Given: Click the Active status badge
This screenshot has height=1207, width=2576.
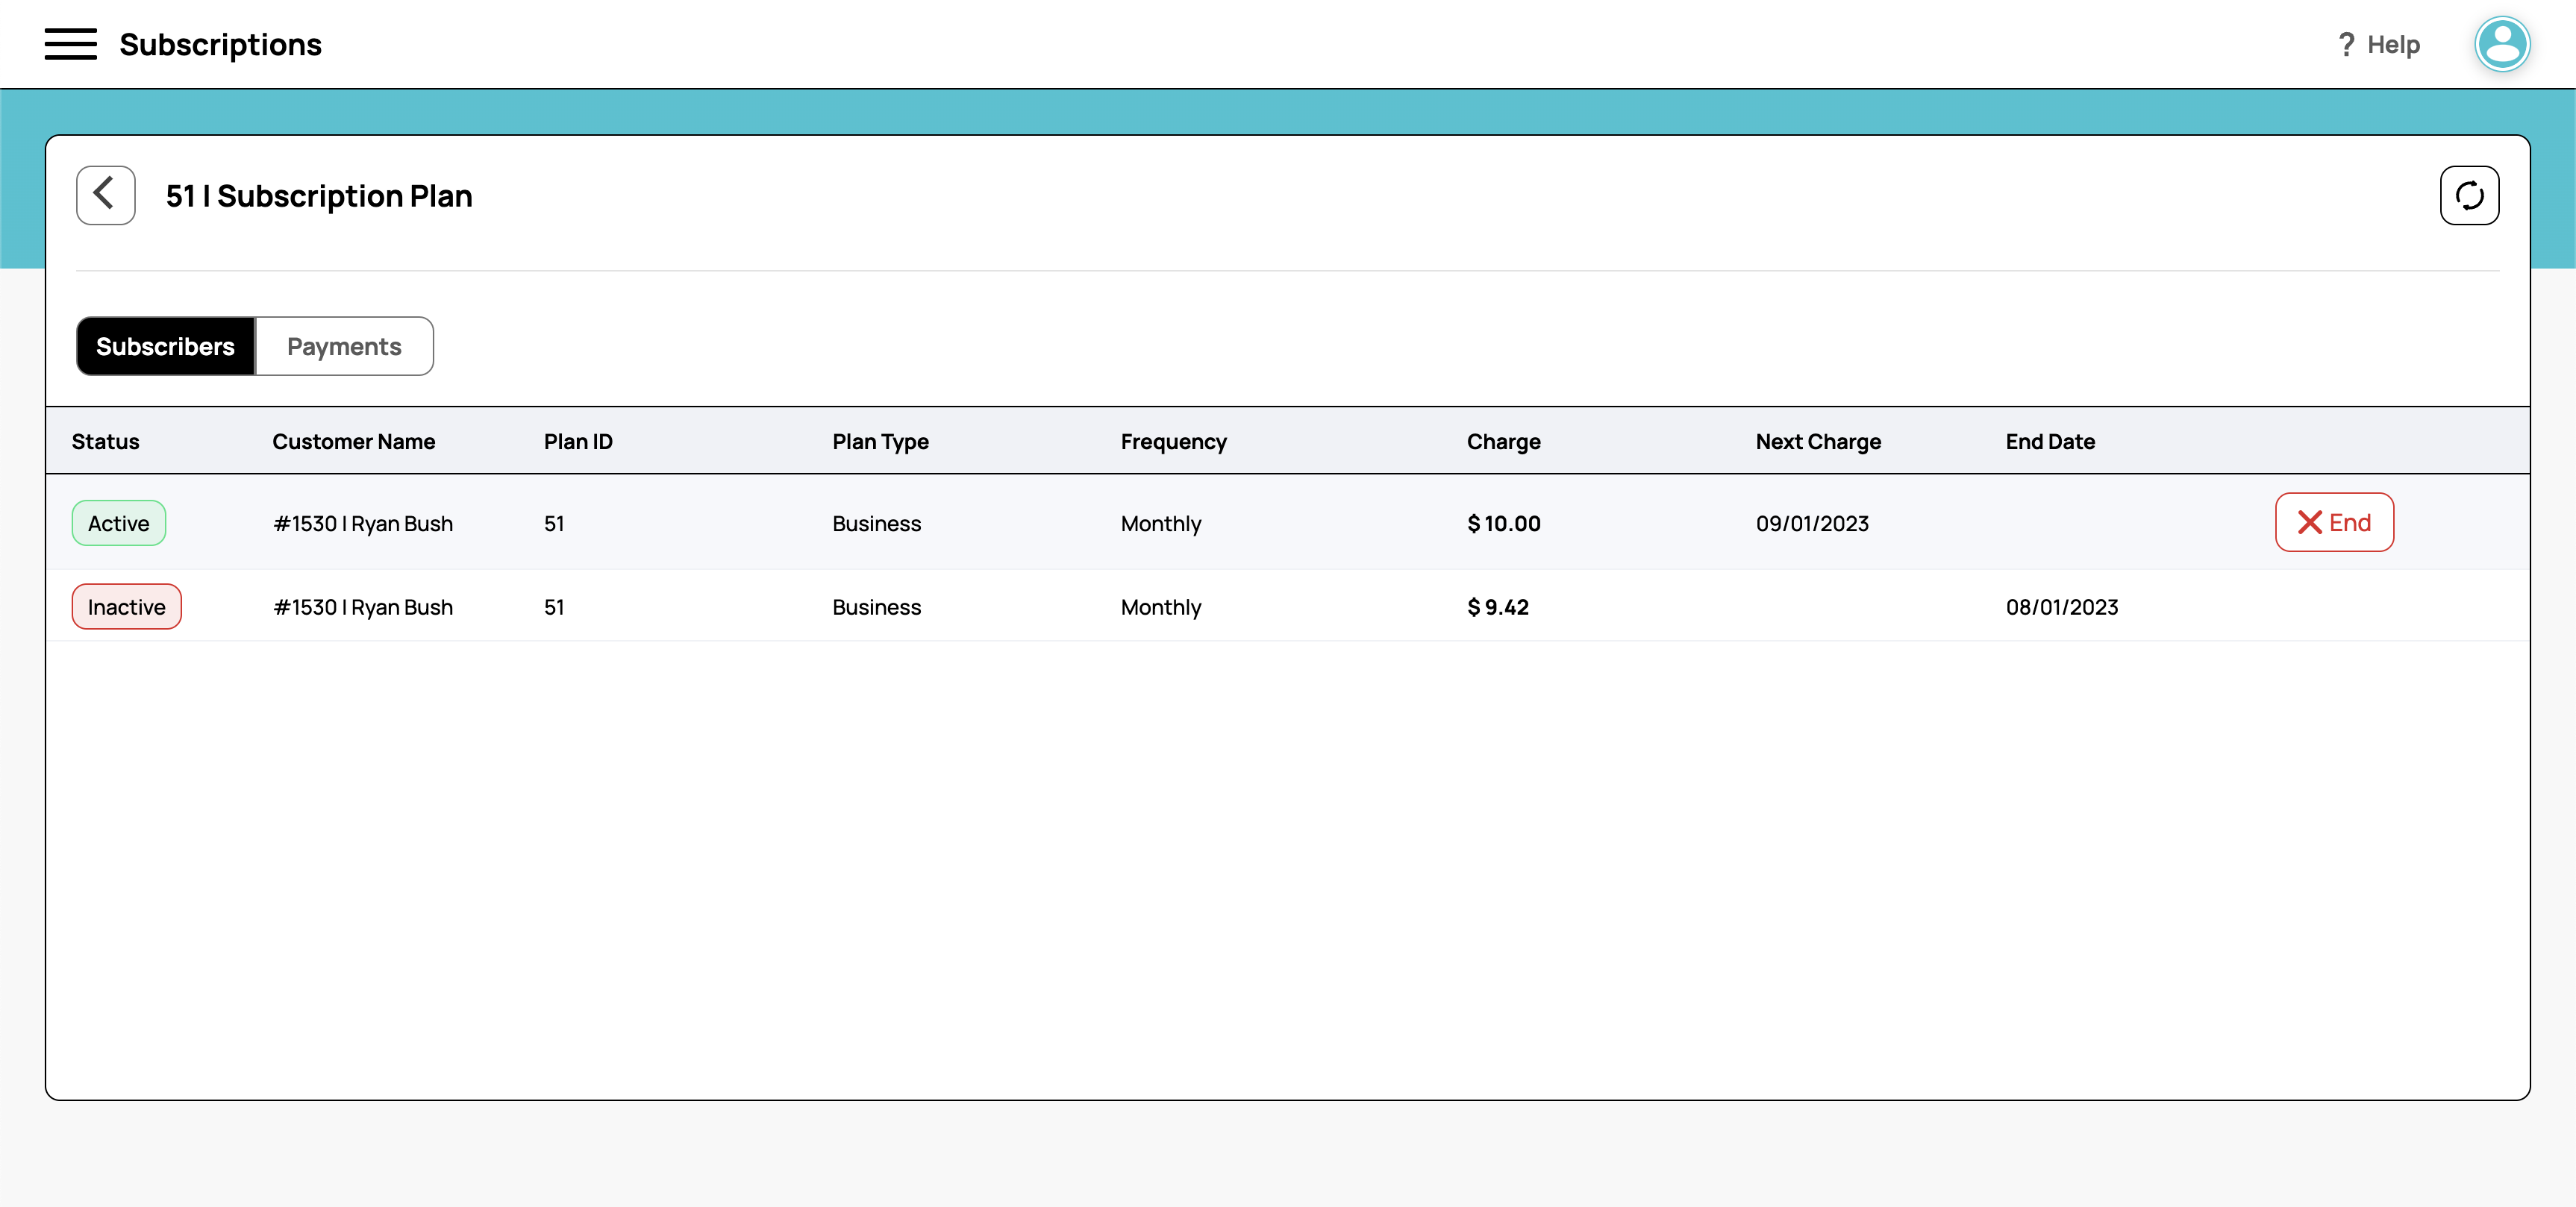Looking at the screenshot, I should (118, 523).
